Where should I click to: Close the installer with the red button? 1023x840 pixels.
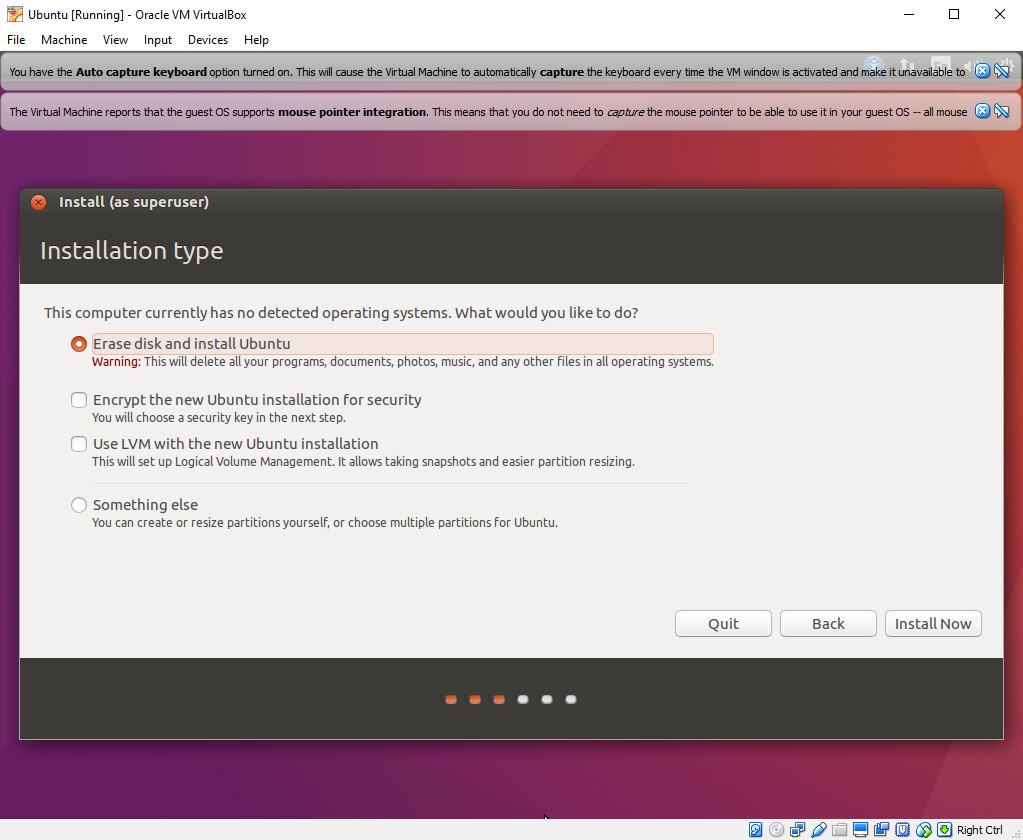[x=38, y=202]
